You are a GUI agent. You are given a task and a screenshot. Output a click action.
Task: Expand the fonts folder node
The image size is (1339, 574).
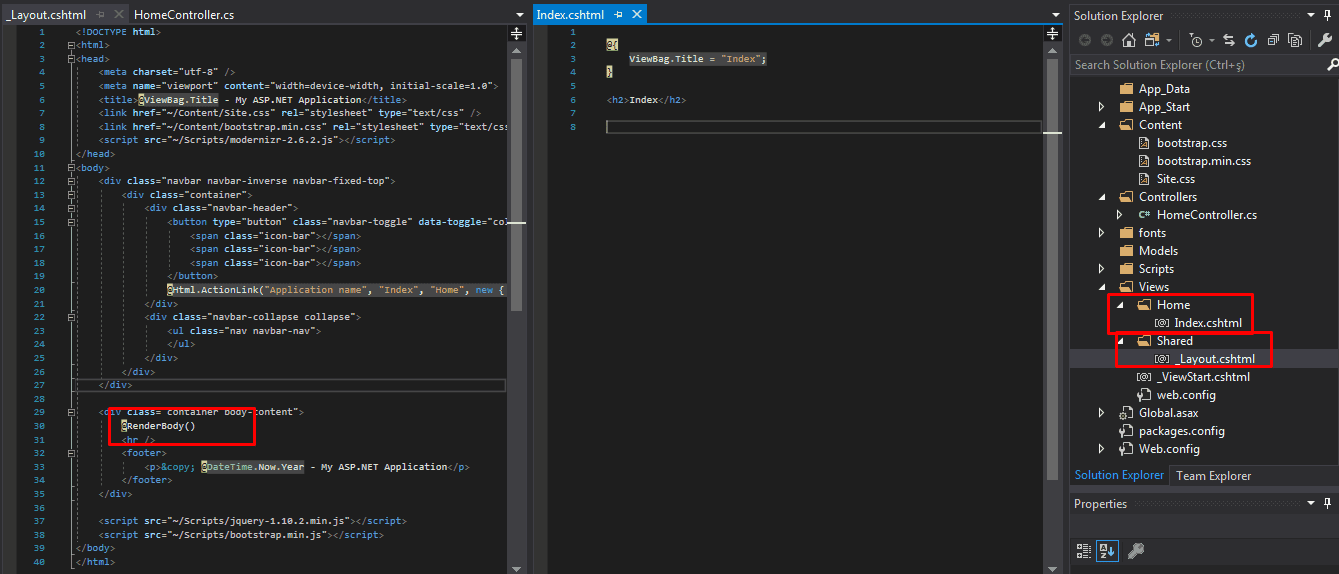[x=1102, y=233]
